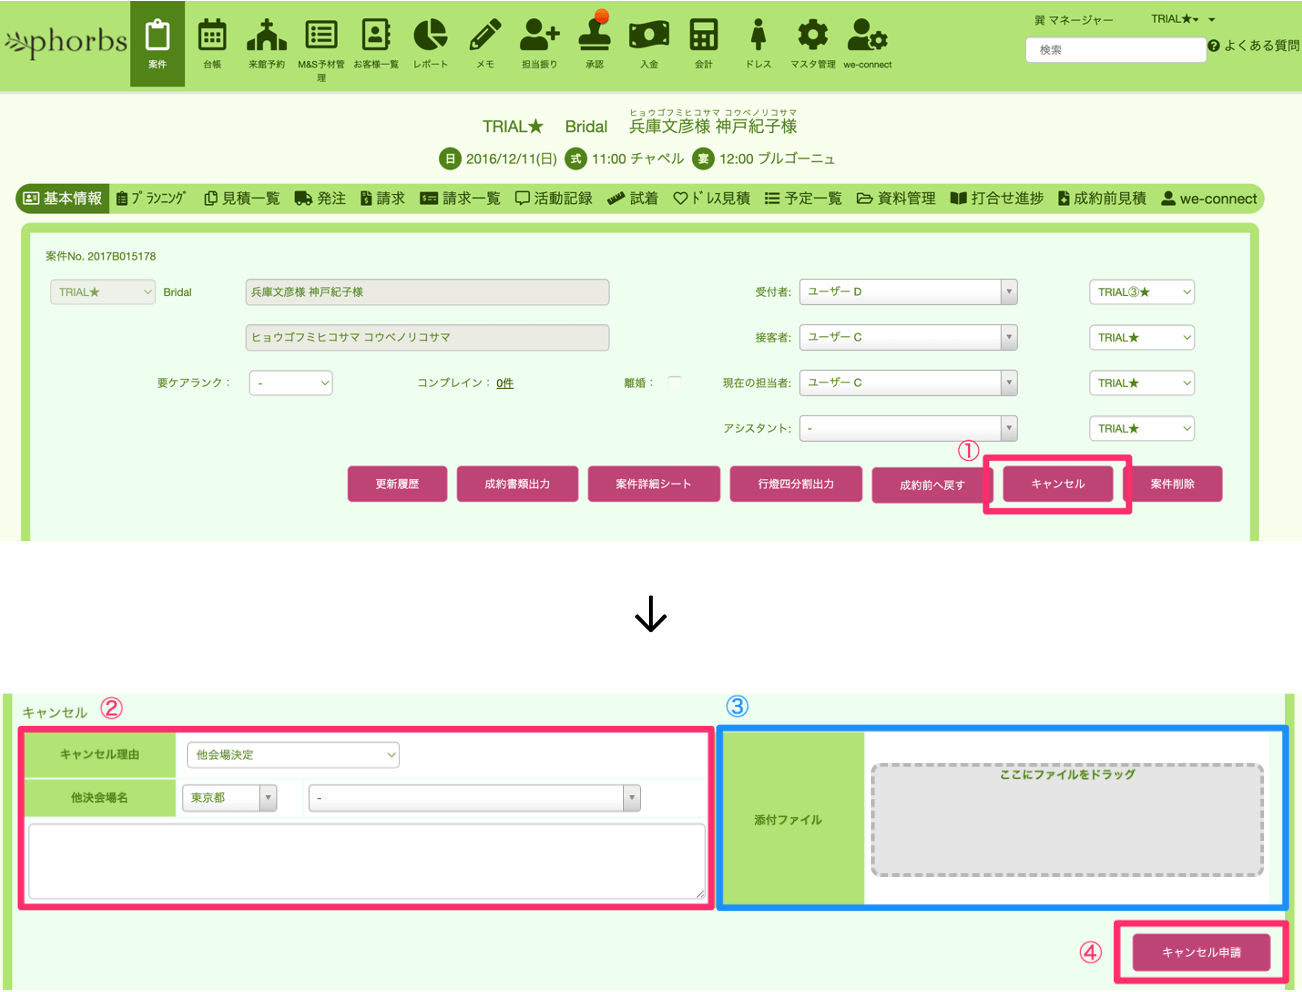
Task: Click the キャンセル button
Action: click(1058, 484)
